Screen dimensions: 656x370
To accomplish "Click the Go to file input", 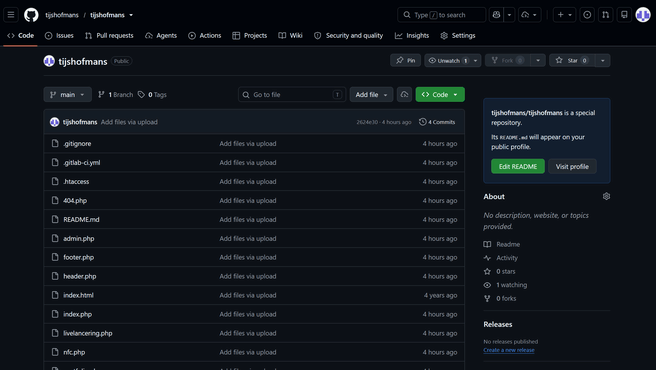I will 292,95.
